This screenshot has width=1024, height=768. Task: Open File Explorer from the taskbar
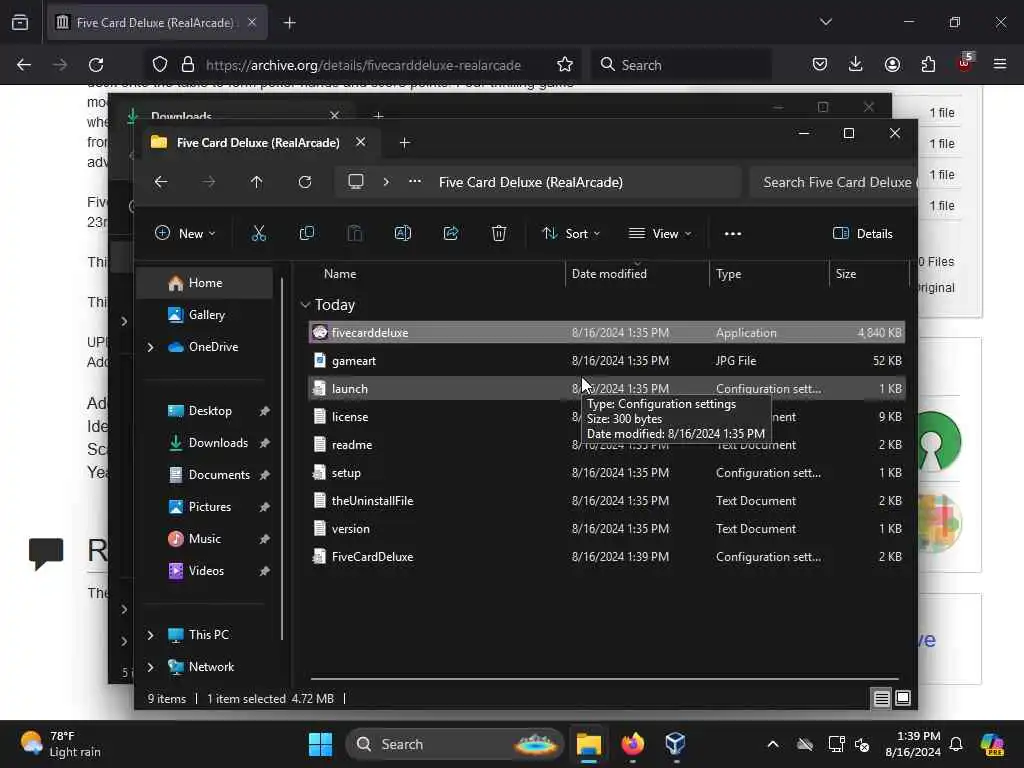coord(588,744)
